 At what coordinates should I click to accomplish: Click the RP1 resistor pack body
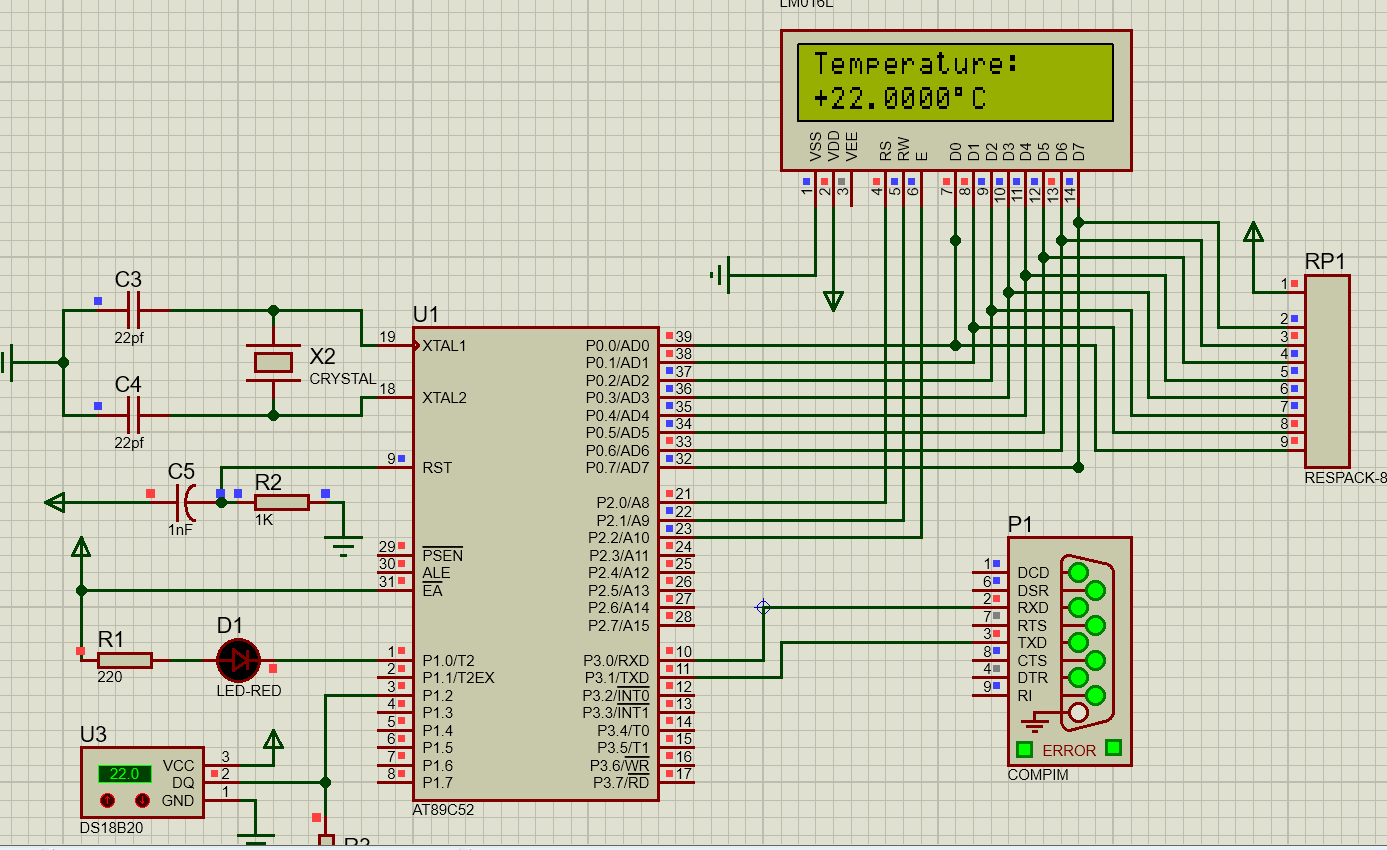tap(1326, 370)
